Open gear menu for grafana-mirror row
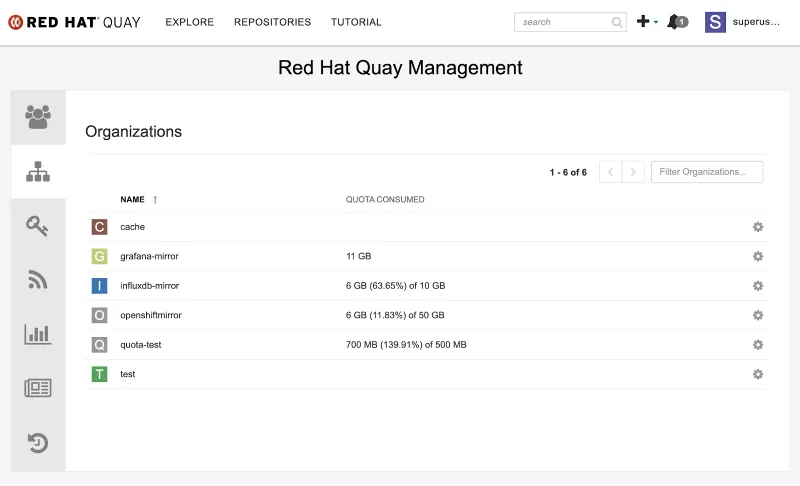The image size is (800, 486). [x=758, y=256]
